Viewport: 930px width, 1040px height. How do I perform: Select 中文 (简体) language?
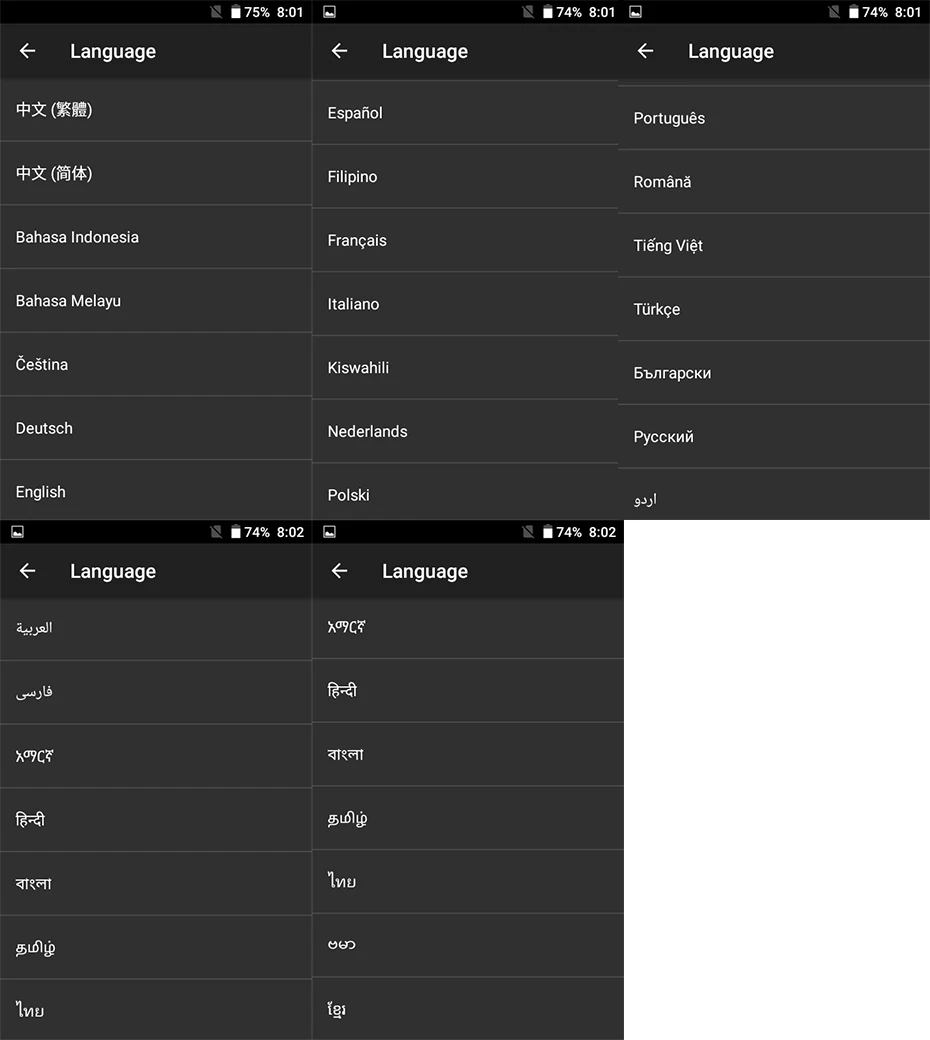156,174
